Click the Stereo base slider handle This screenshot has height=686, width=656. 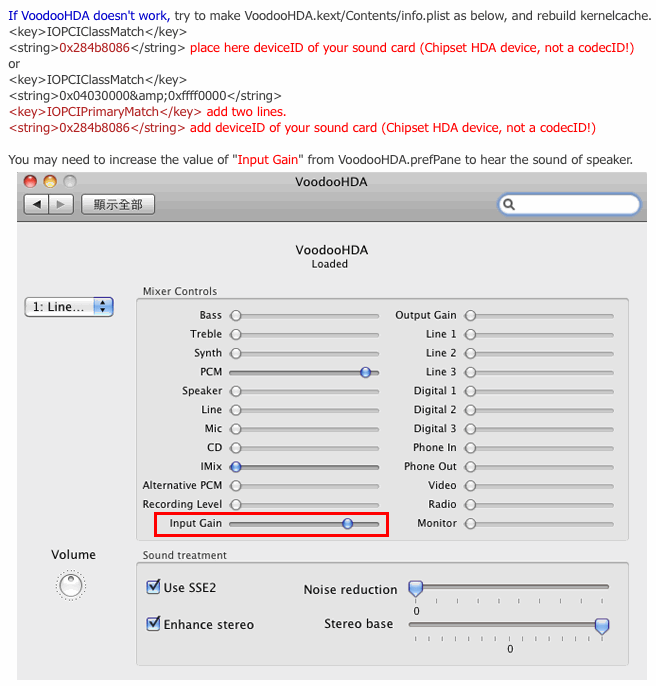602,626
